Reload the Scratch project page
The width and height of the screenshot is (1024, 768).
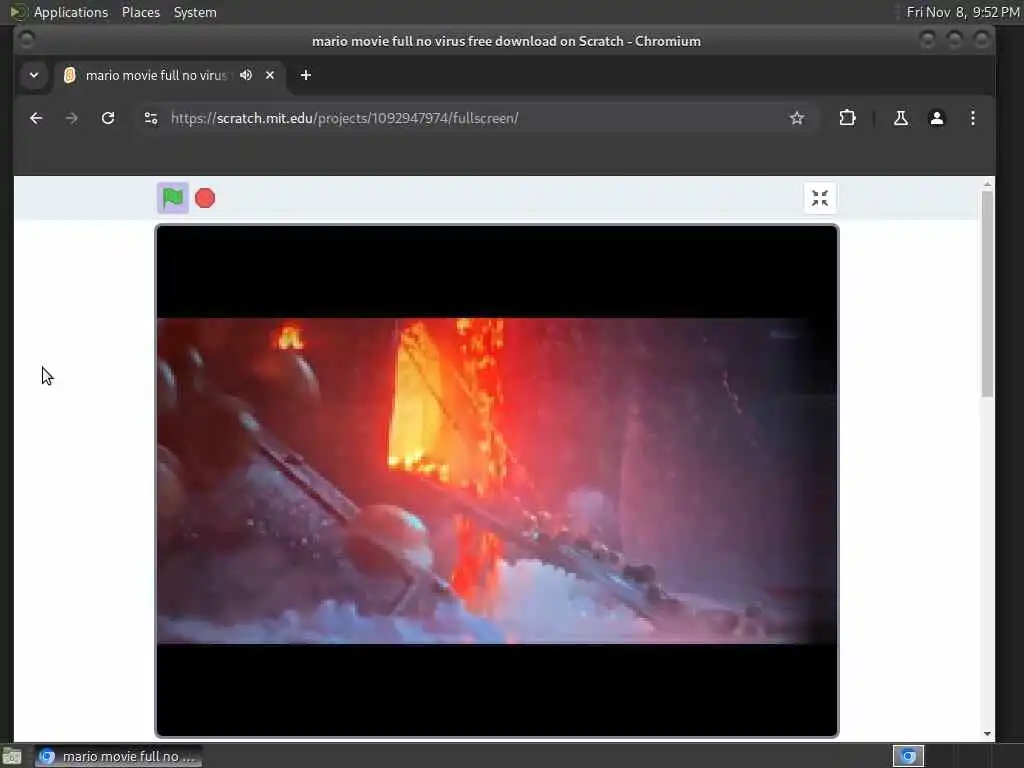[108, 118]
